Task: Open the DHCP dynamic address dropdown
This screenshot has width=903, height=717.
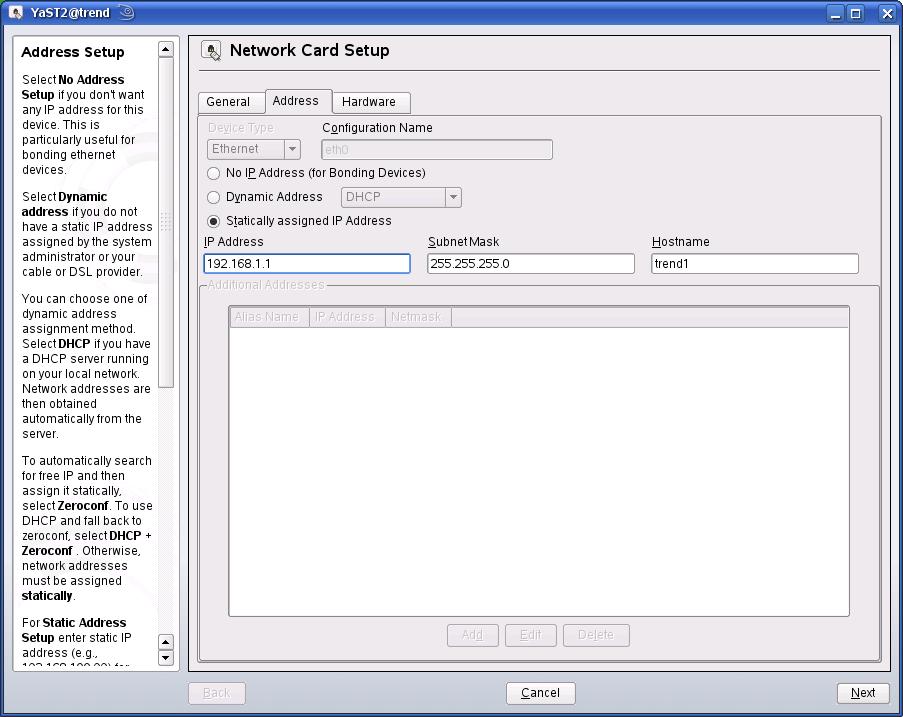Action: click(401, 198)
